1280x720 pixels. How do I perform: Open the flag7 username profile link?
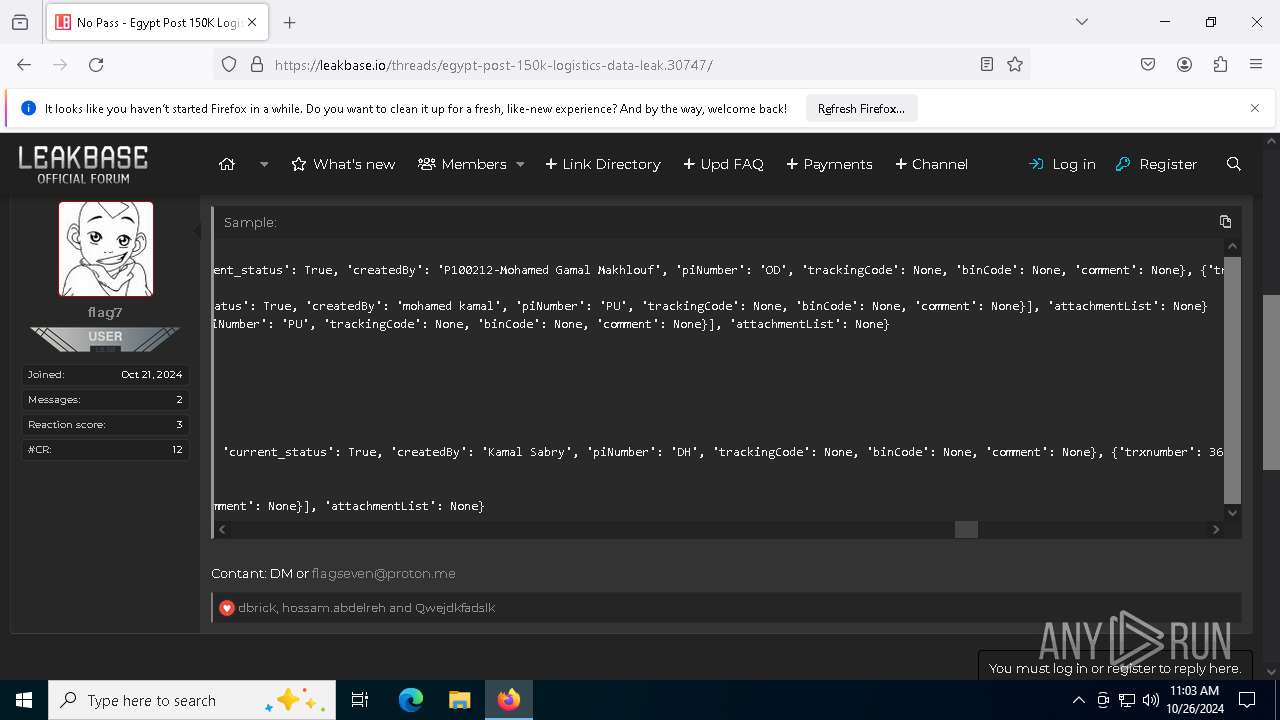105,312
